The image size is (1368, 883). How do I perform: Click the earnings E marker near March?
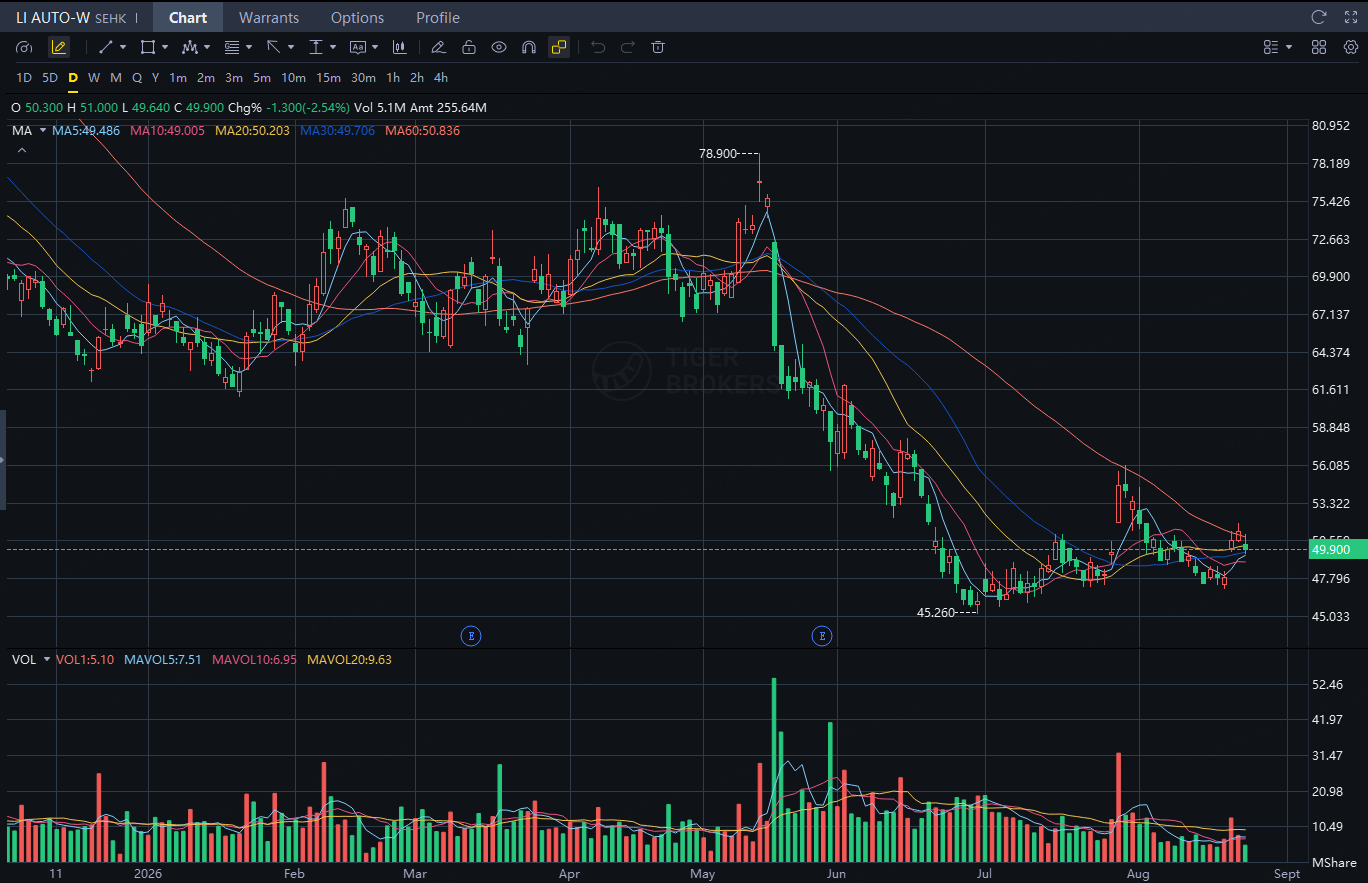pos(470,635)
